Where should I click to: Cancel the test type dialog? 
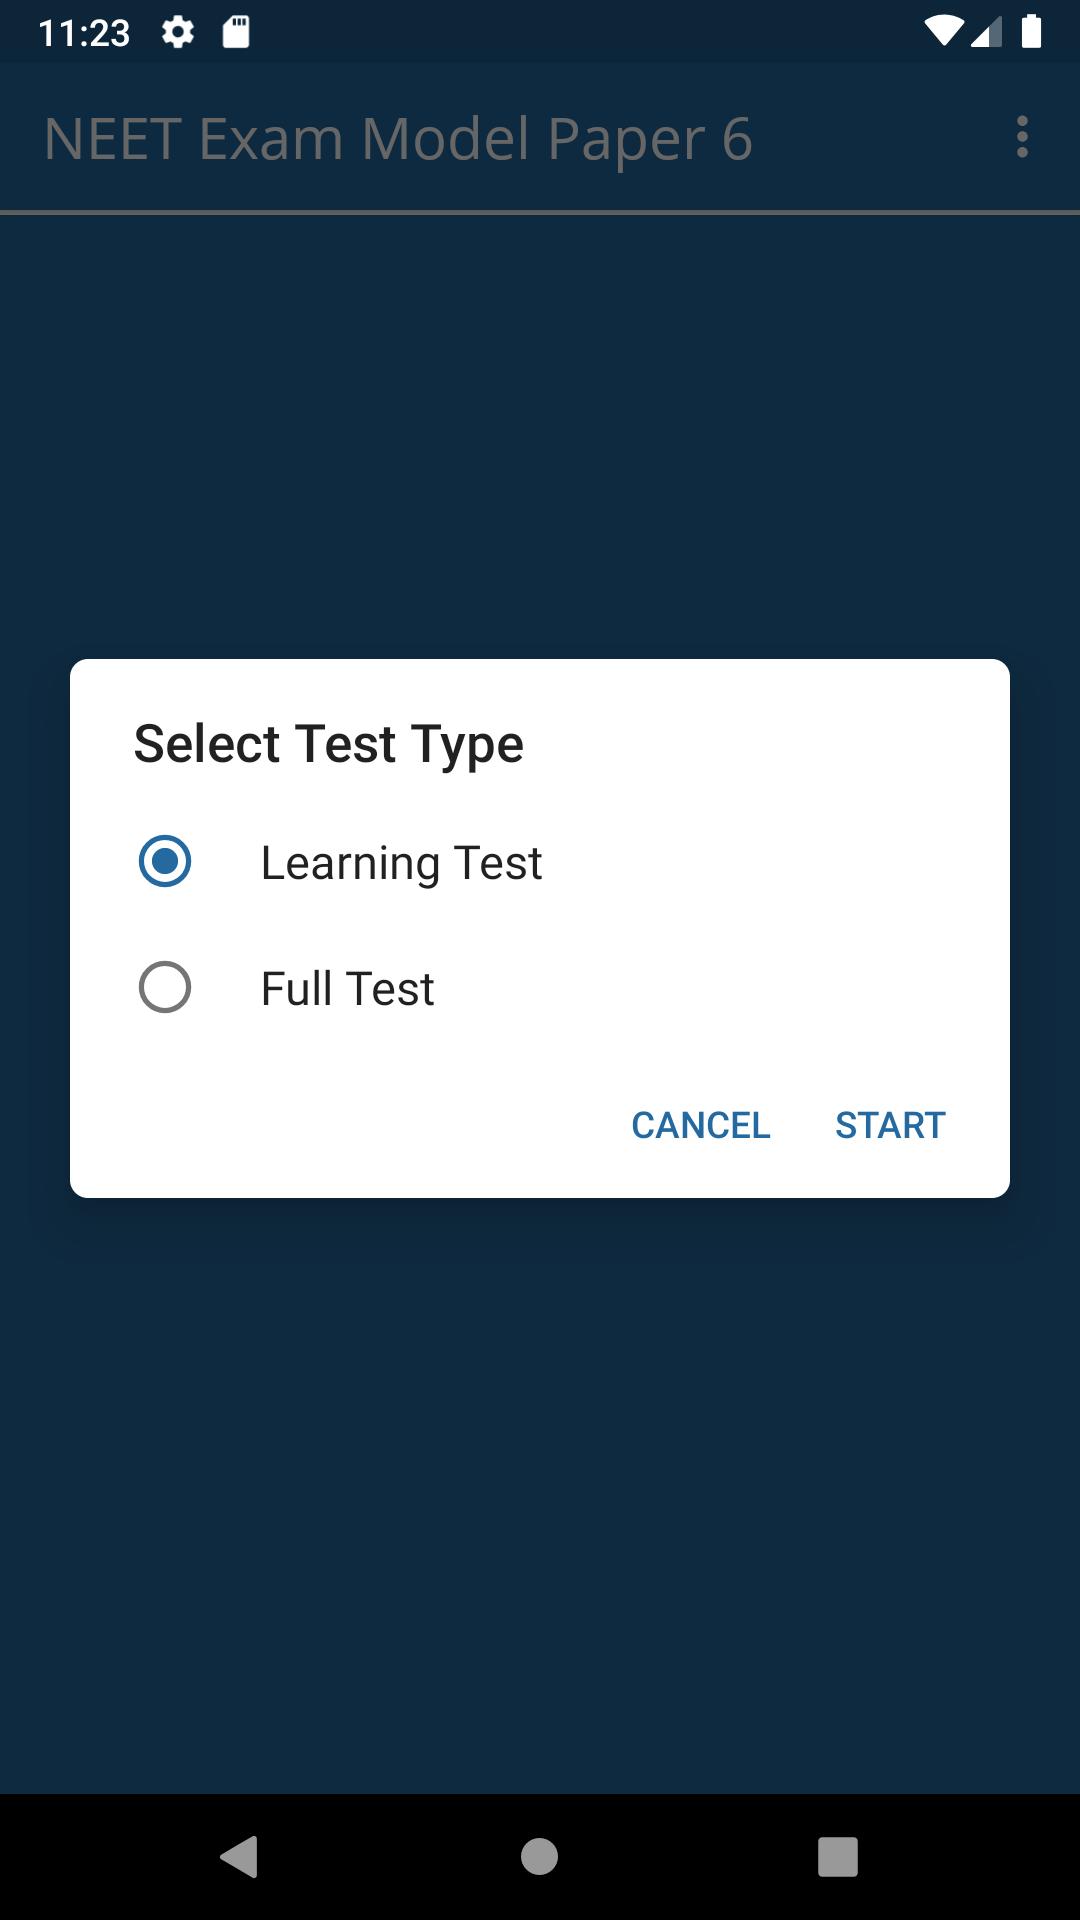point(700,1125)
